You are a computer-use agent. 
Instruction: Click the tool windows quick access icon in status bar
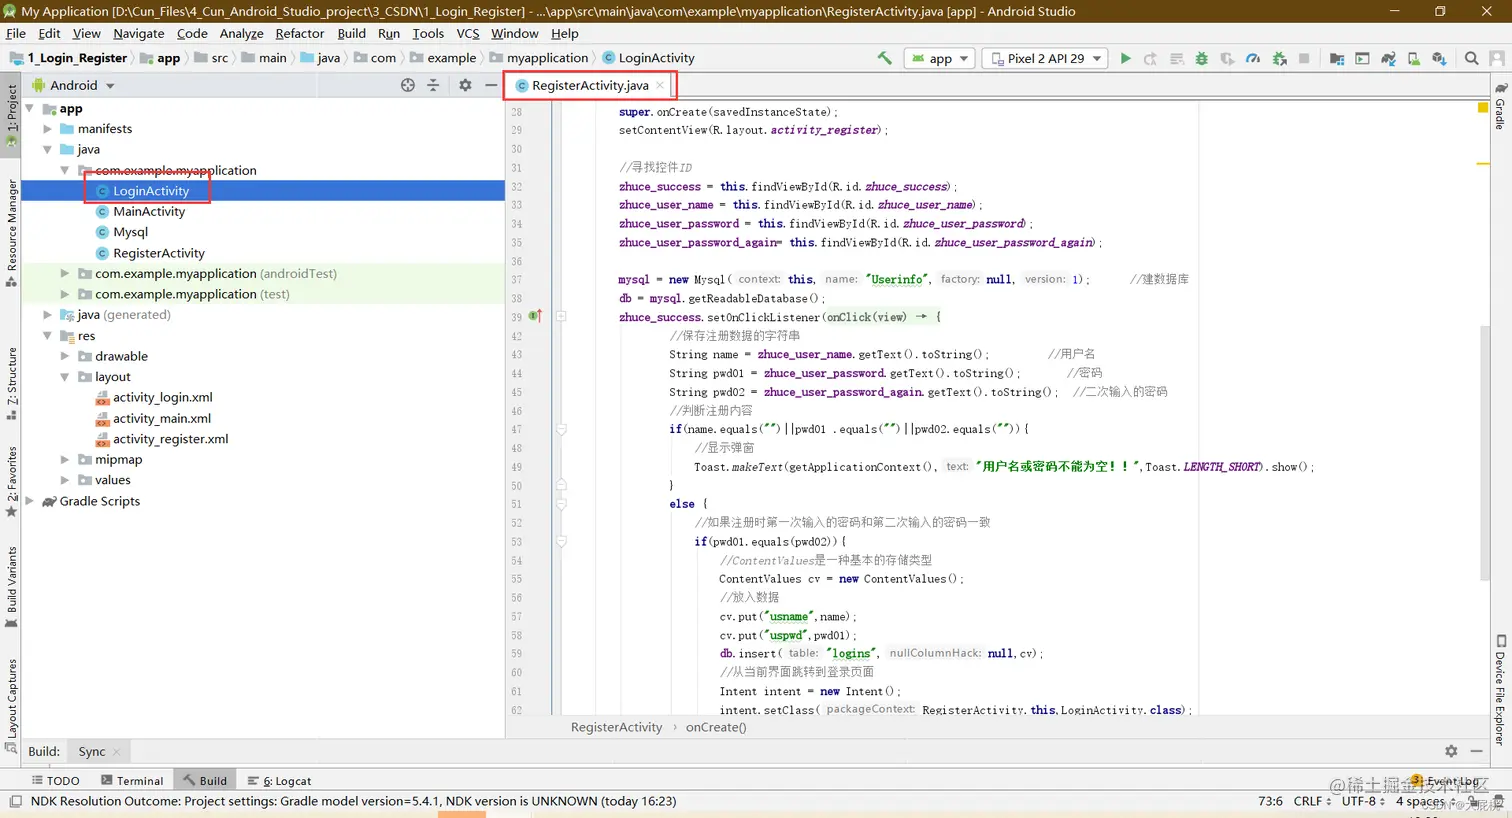[x=15, y=801]
